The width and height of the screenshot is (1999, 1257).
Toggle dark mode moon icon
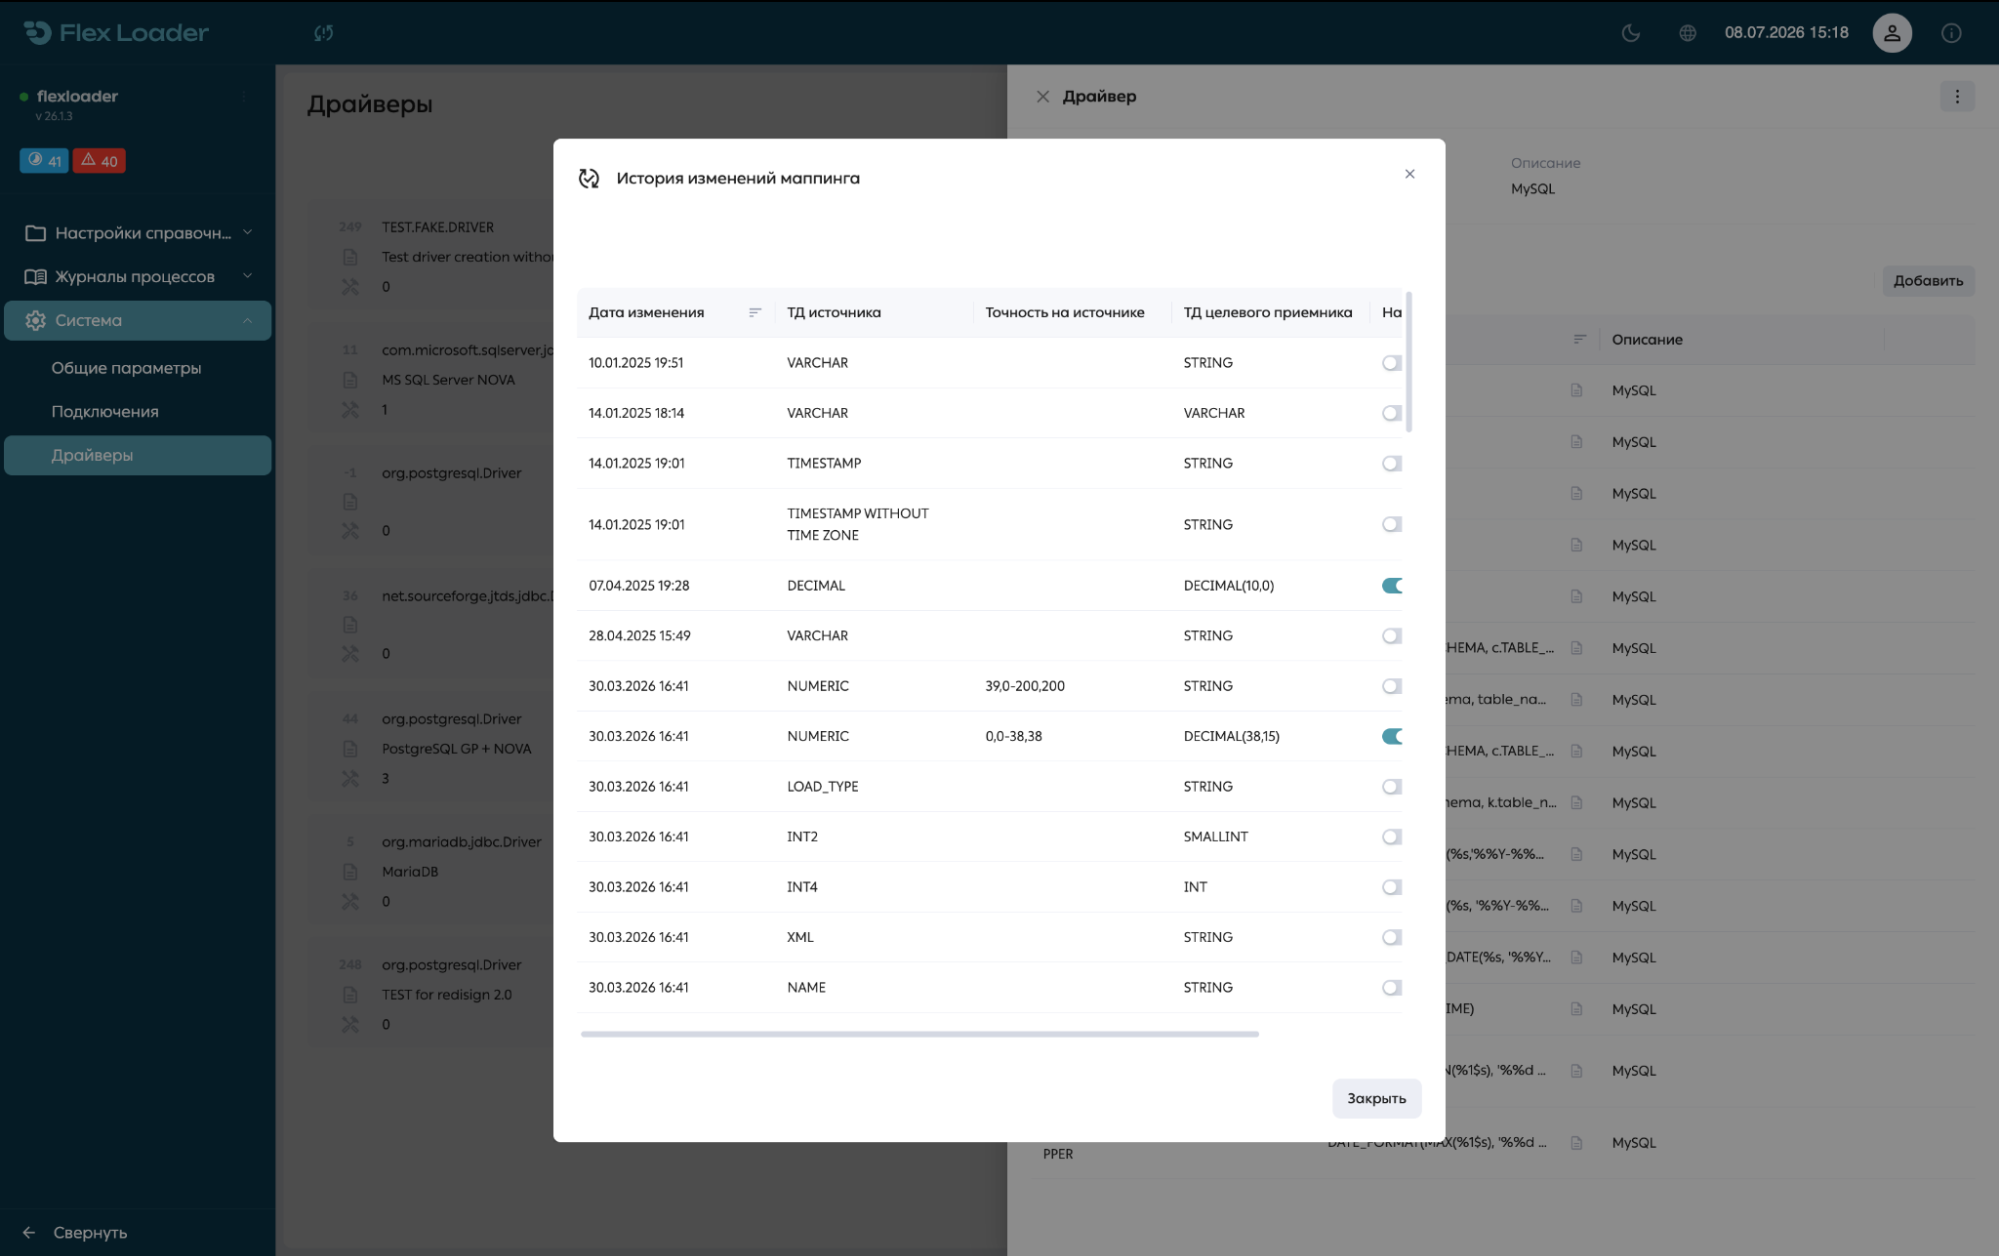[1630, 33]
